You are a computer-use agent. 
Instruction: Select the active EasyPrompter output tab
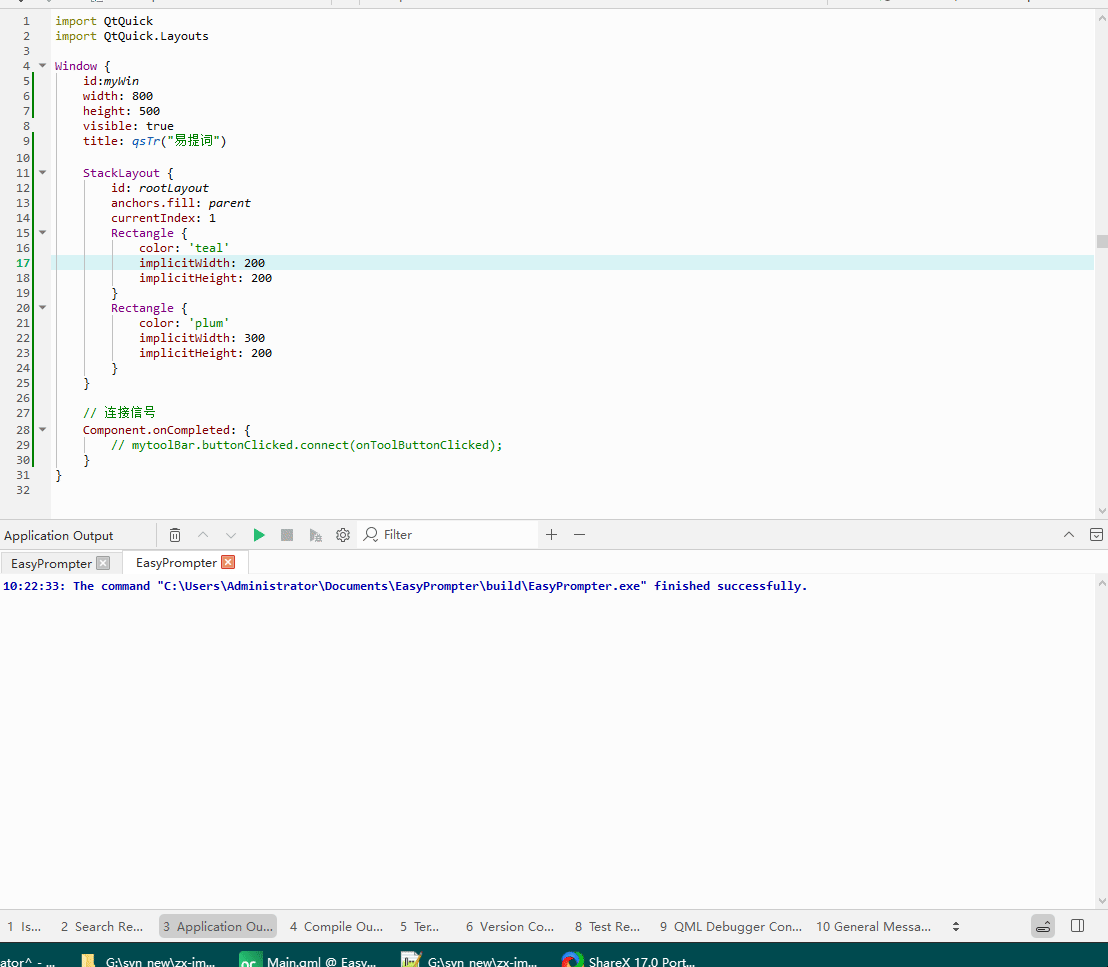[176, 563]
